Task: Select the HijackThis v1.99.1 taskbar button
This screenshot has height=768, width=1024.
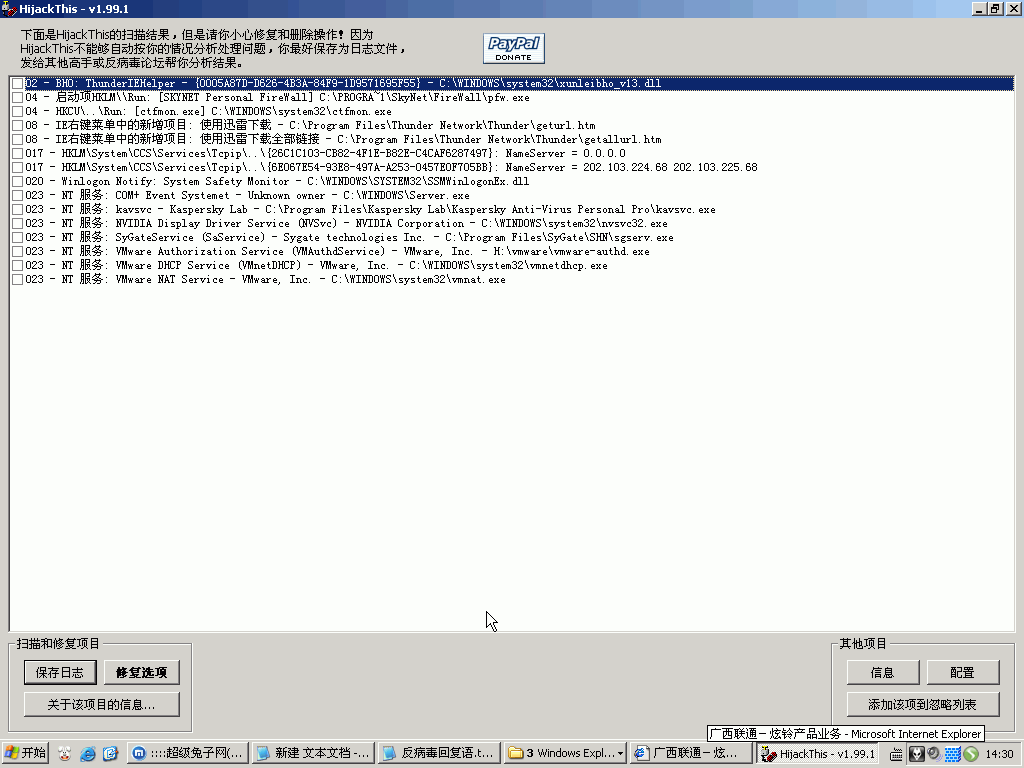Action: [x=818, y=753]
